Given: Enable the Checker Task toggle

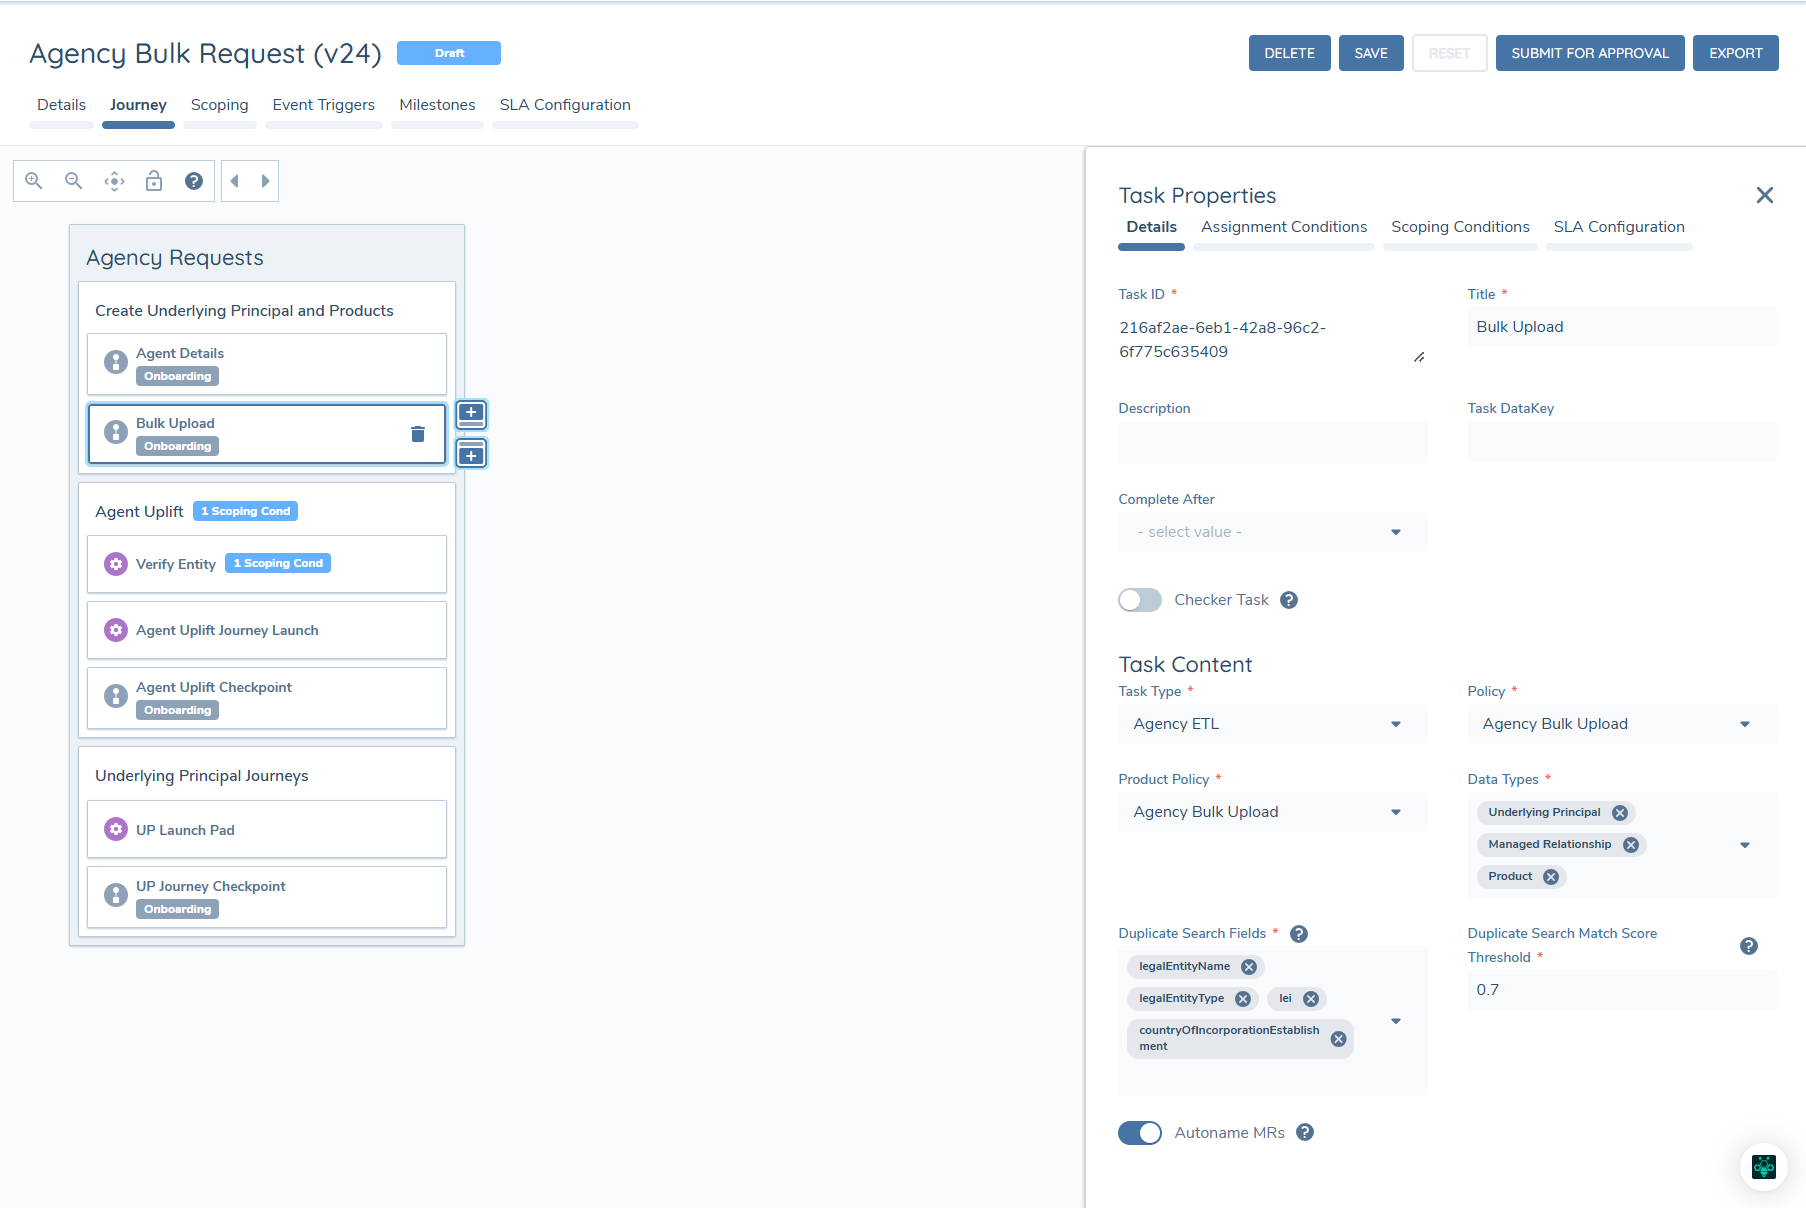Looking at the screenshot, I should [1140, 600].
